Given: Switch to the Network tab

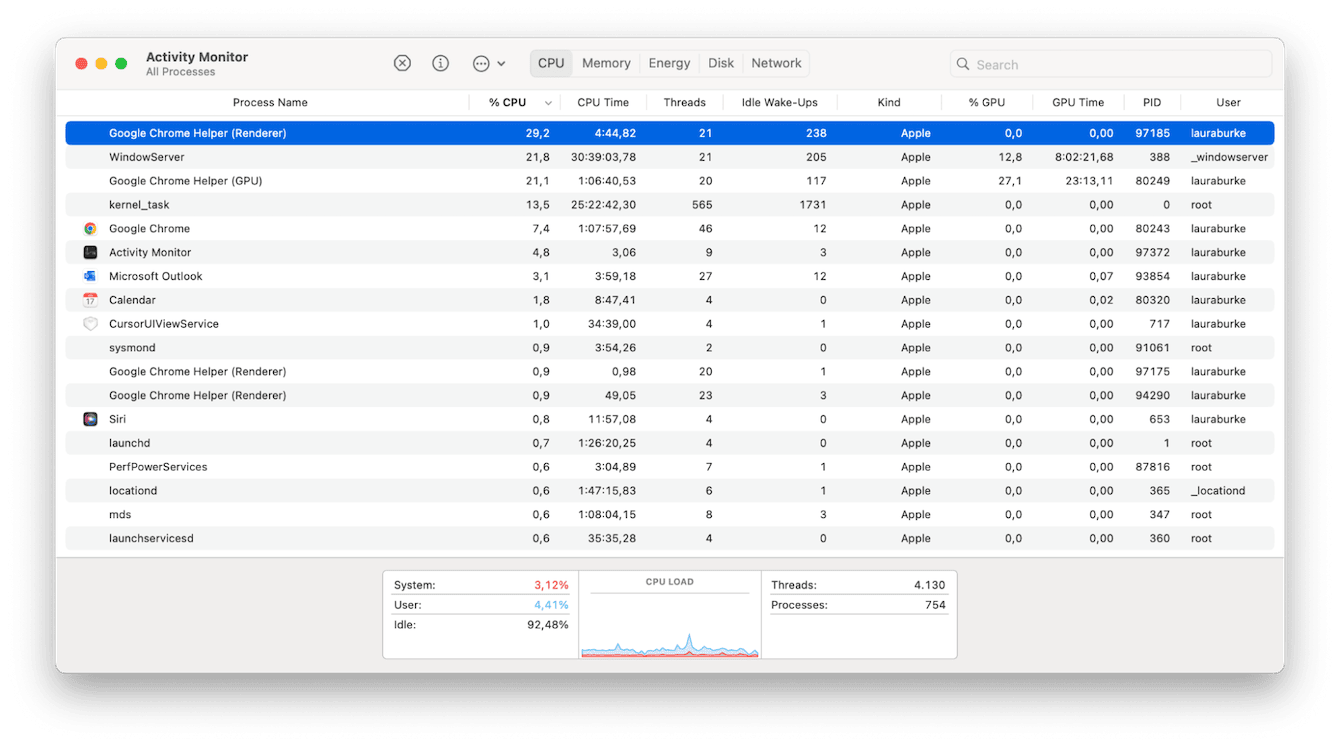Looking at the screenshot, I should [776, 62].
